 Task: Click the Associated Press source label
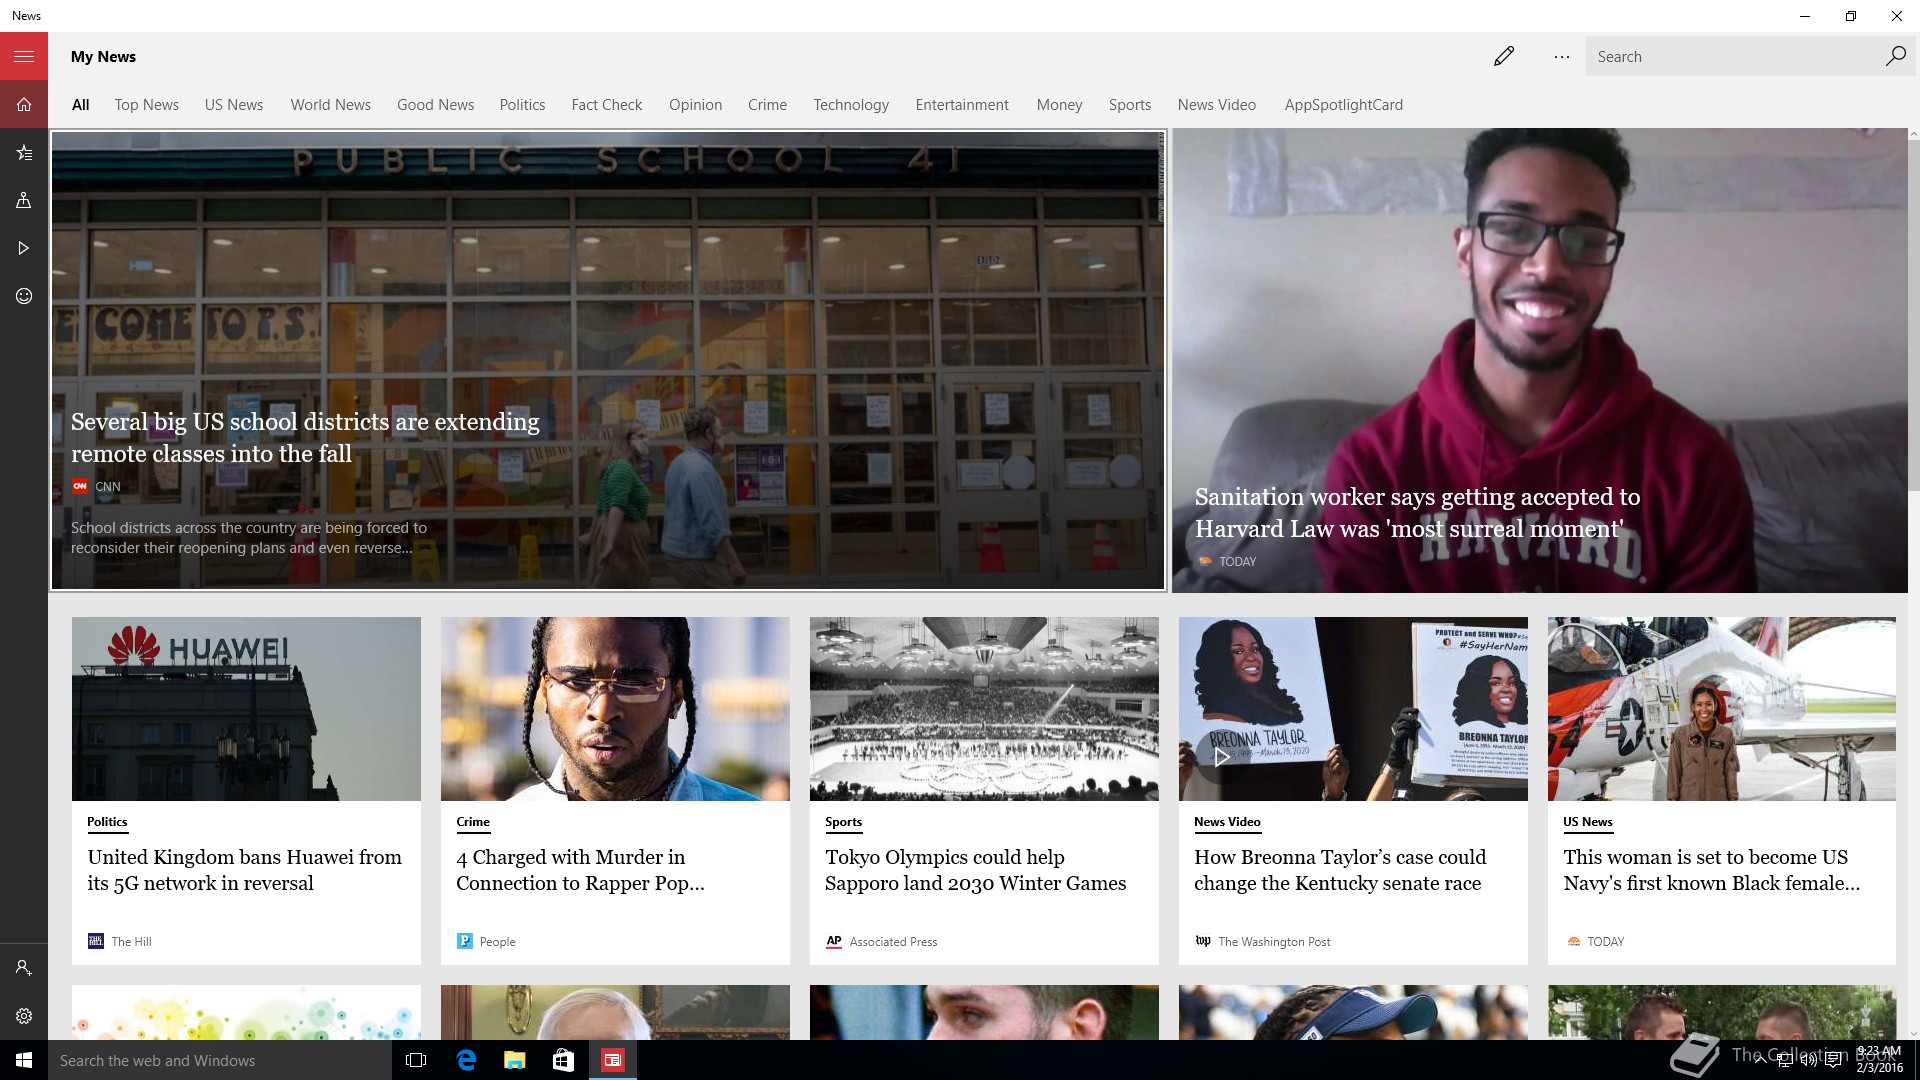pos(893,942)
